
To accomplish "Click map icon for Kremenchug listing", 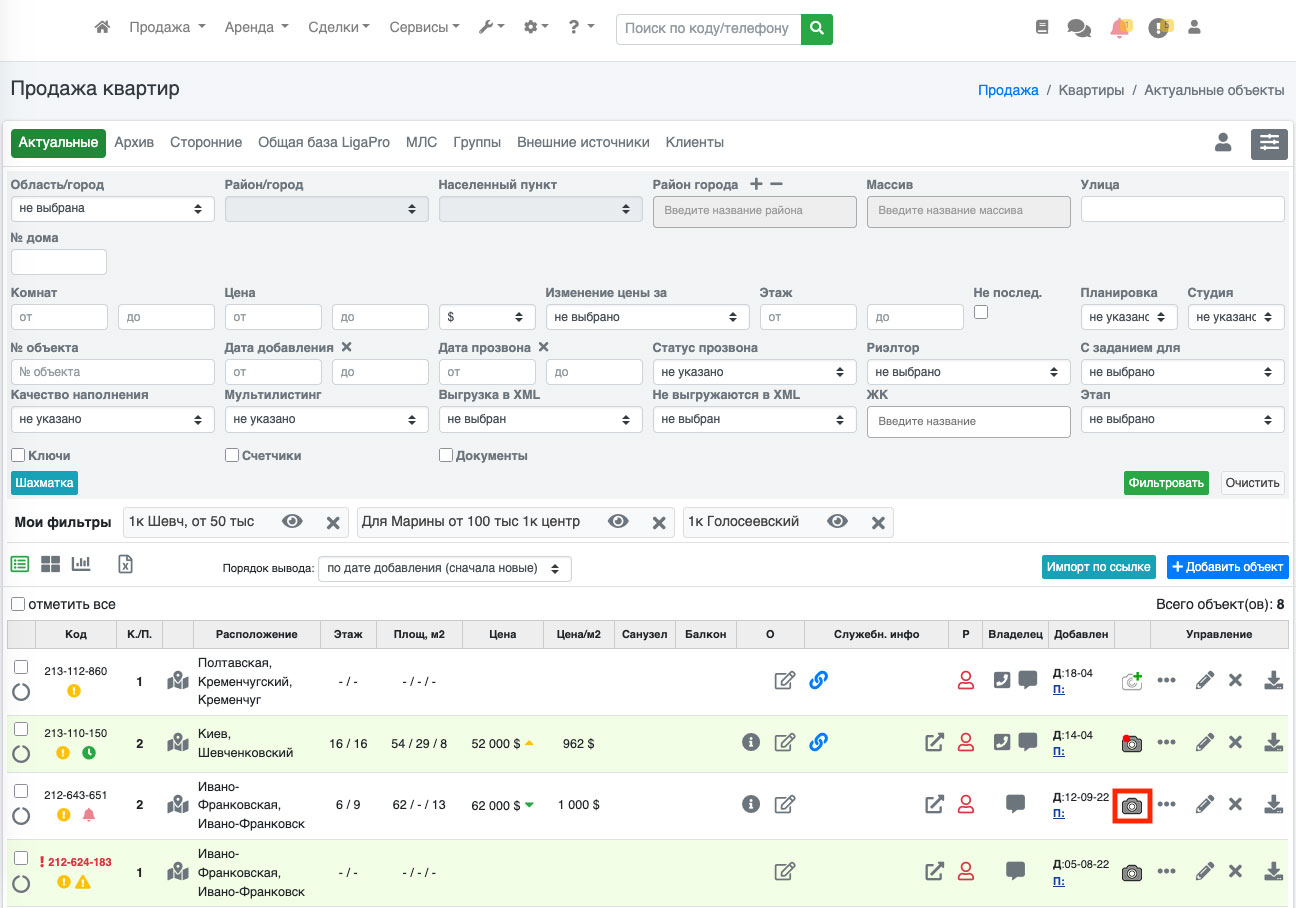I will tap(178, 681).
